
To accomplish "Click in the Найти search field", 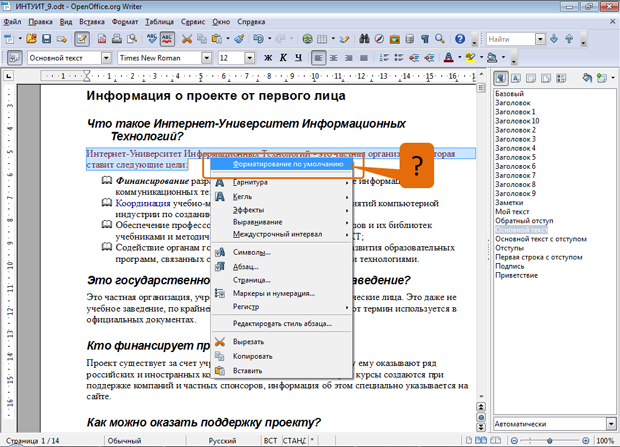I will pyautogui.click(x=510, y=39).
